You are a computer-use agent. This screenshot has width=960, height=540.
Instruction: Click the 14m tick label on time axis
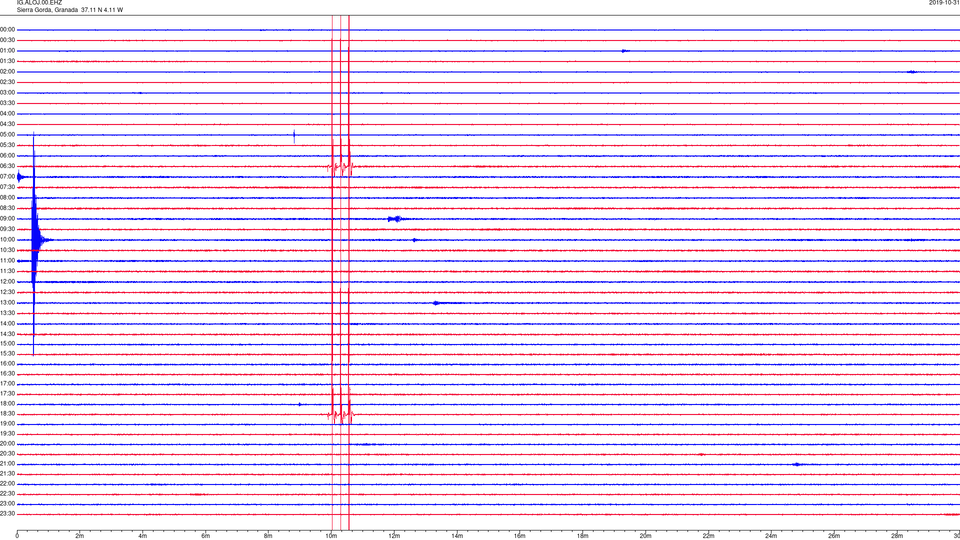[x=457, y=536]
